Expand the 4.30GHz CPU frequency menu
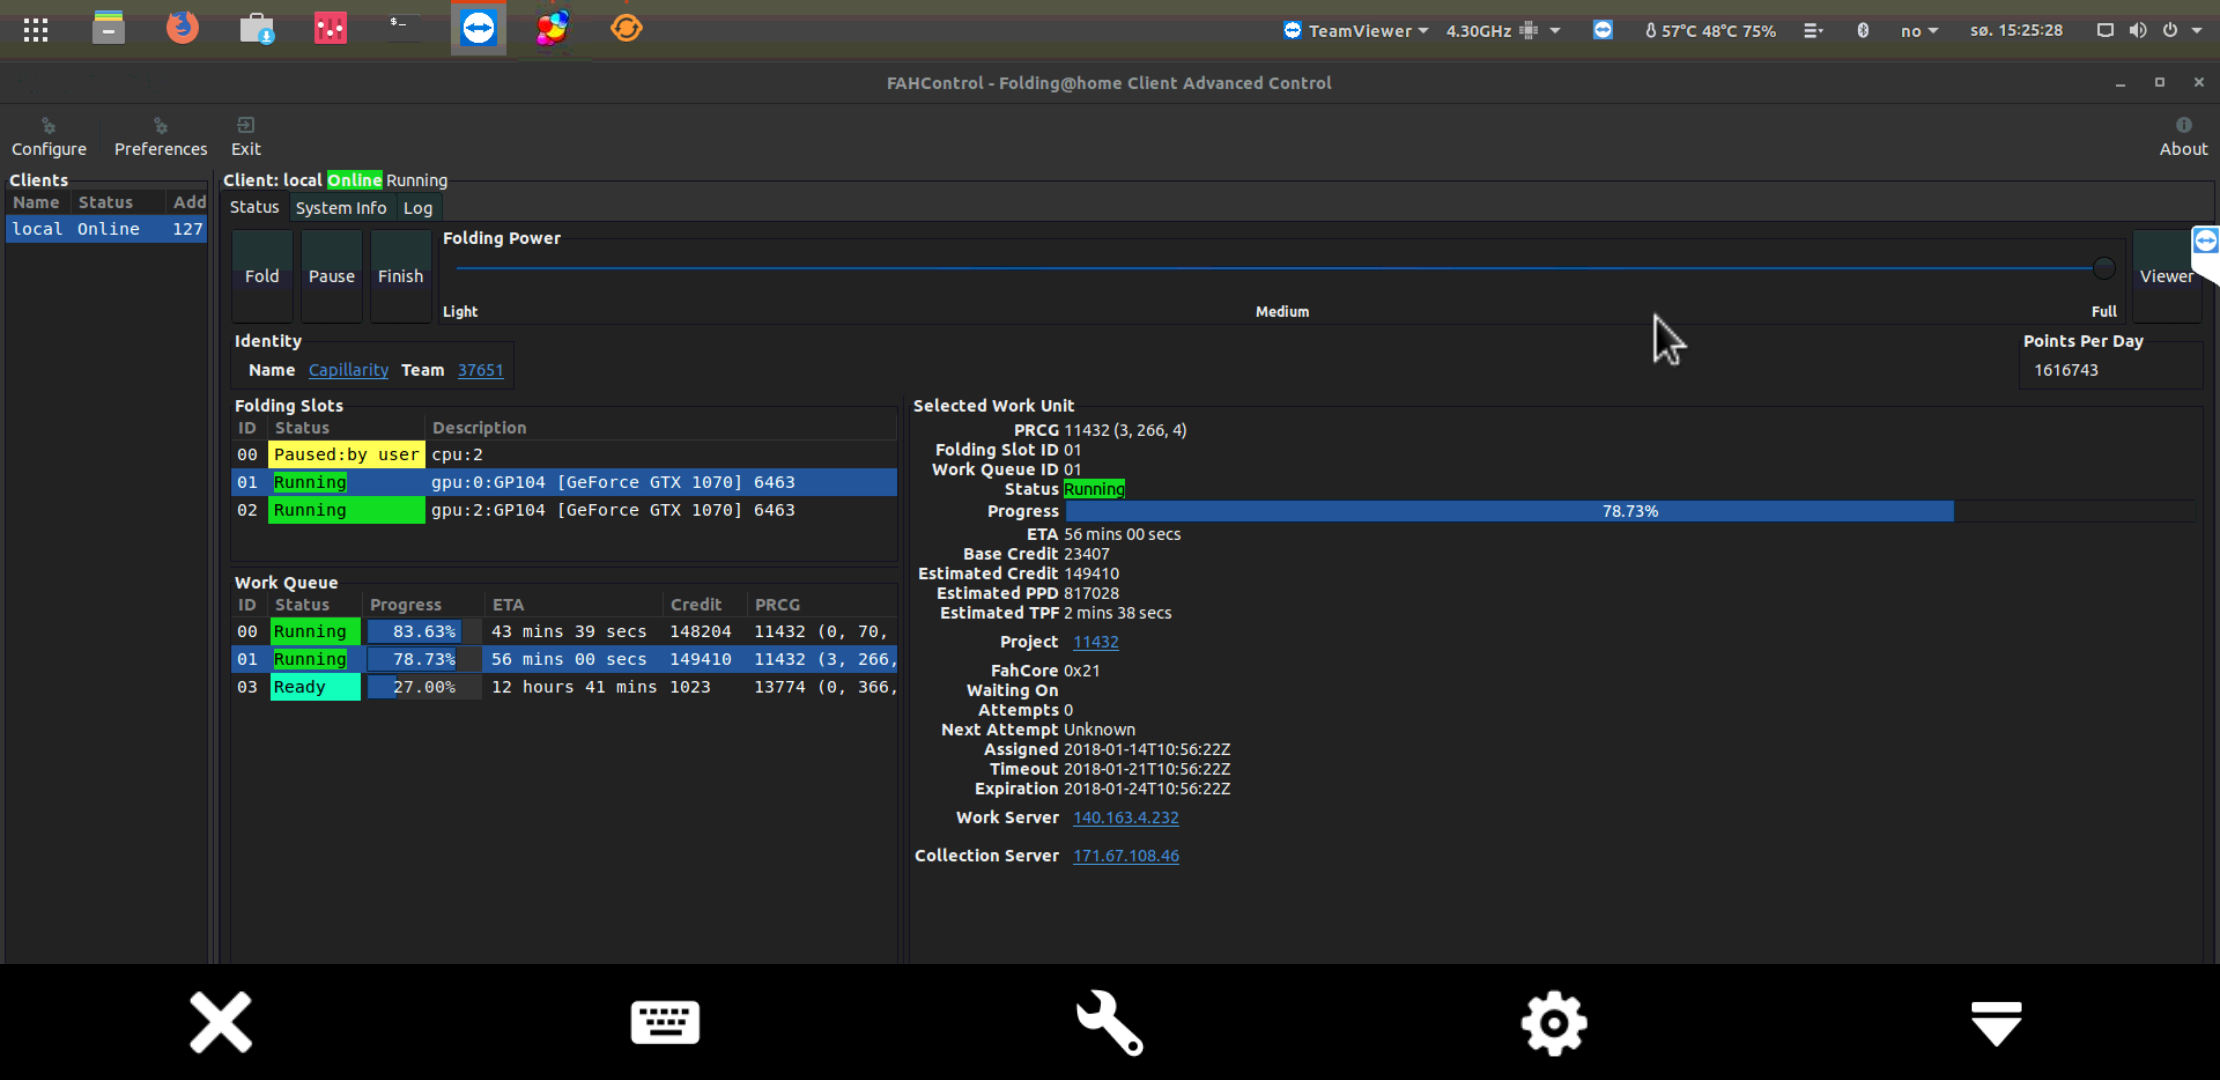Viewport: 2220px width, 1080px height. pyautogui.click(x=1503, y=30)
